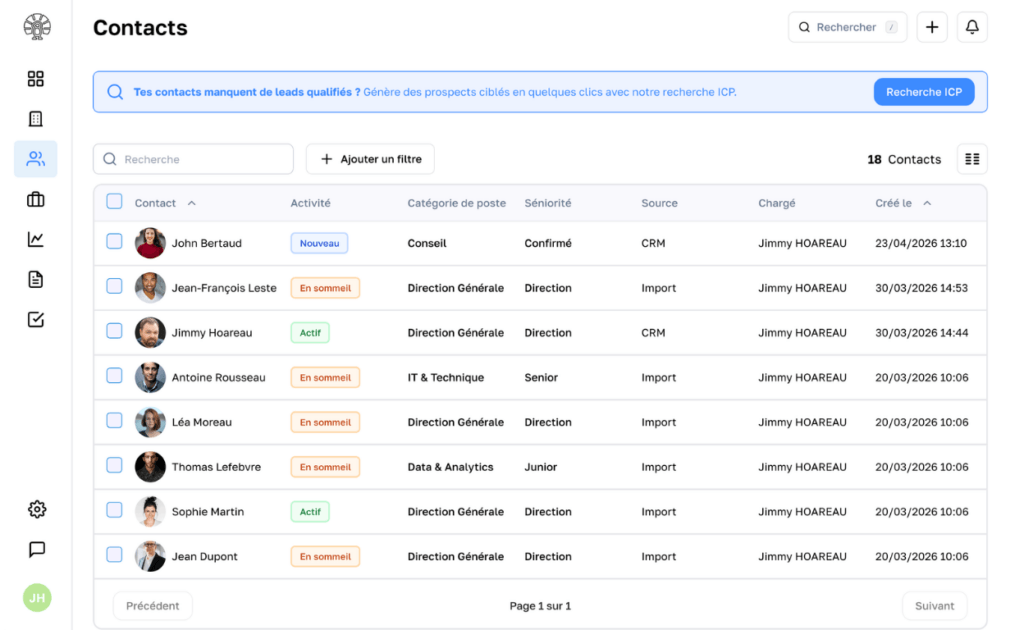Open the Contacts people icon in sidebar

pyautogui.click(x=36, y=158)
